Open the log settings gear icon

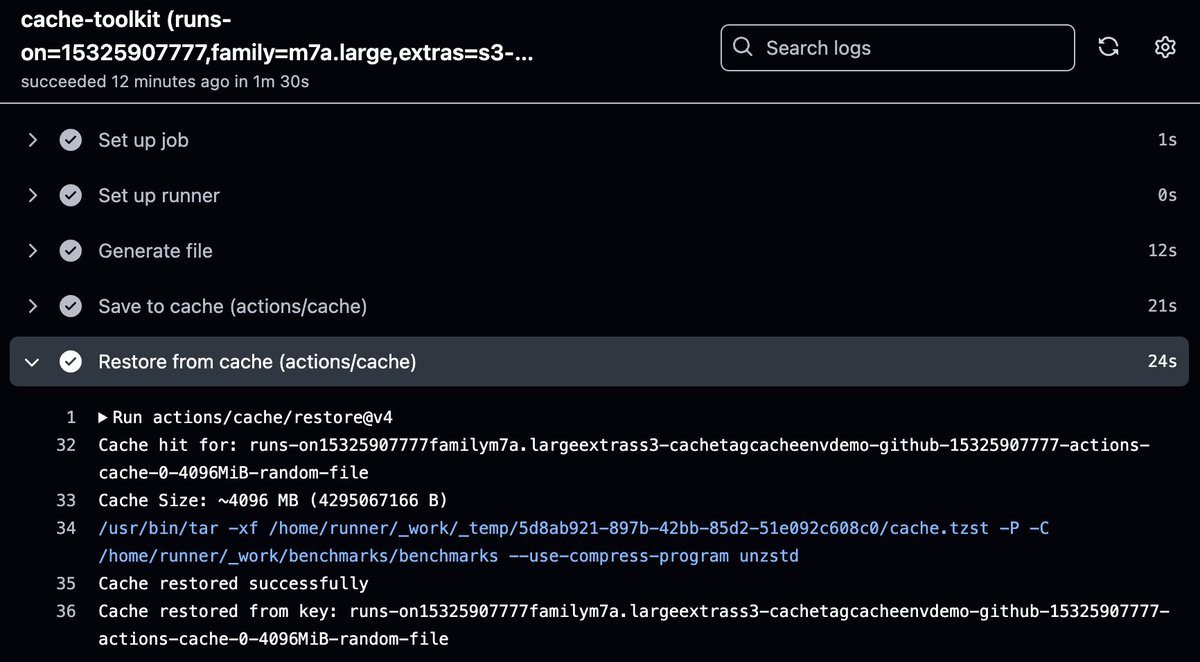(1164, 47)
